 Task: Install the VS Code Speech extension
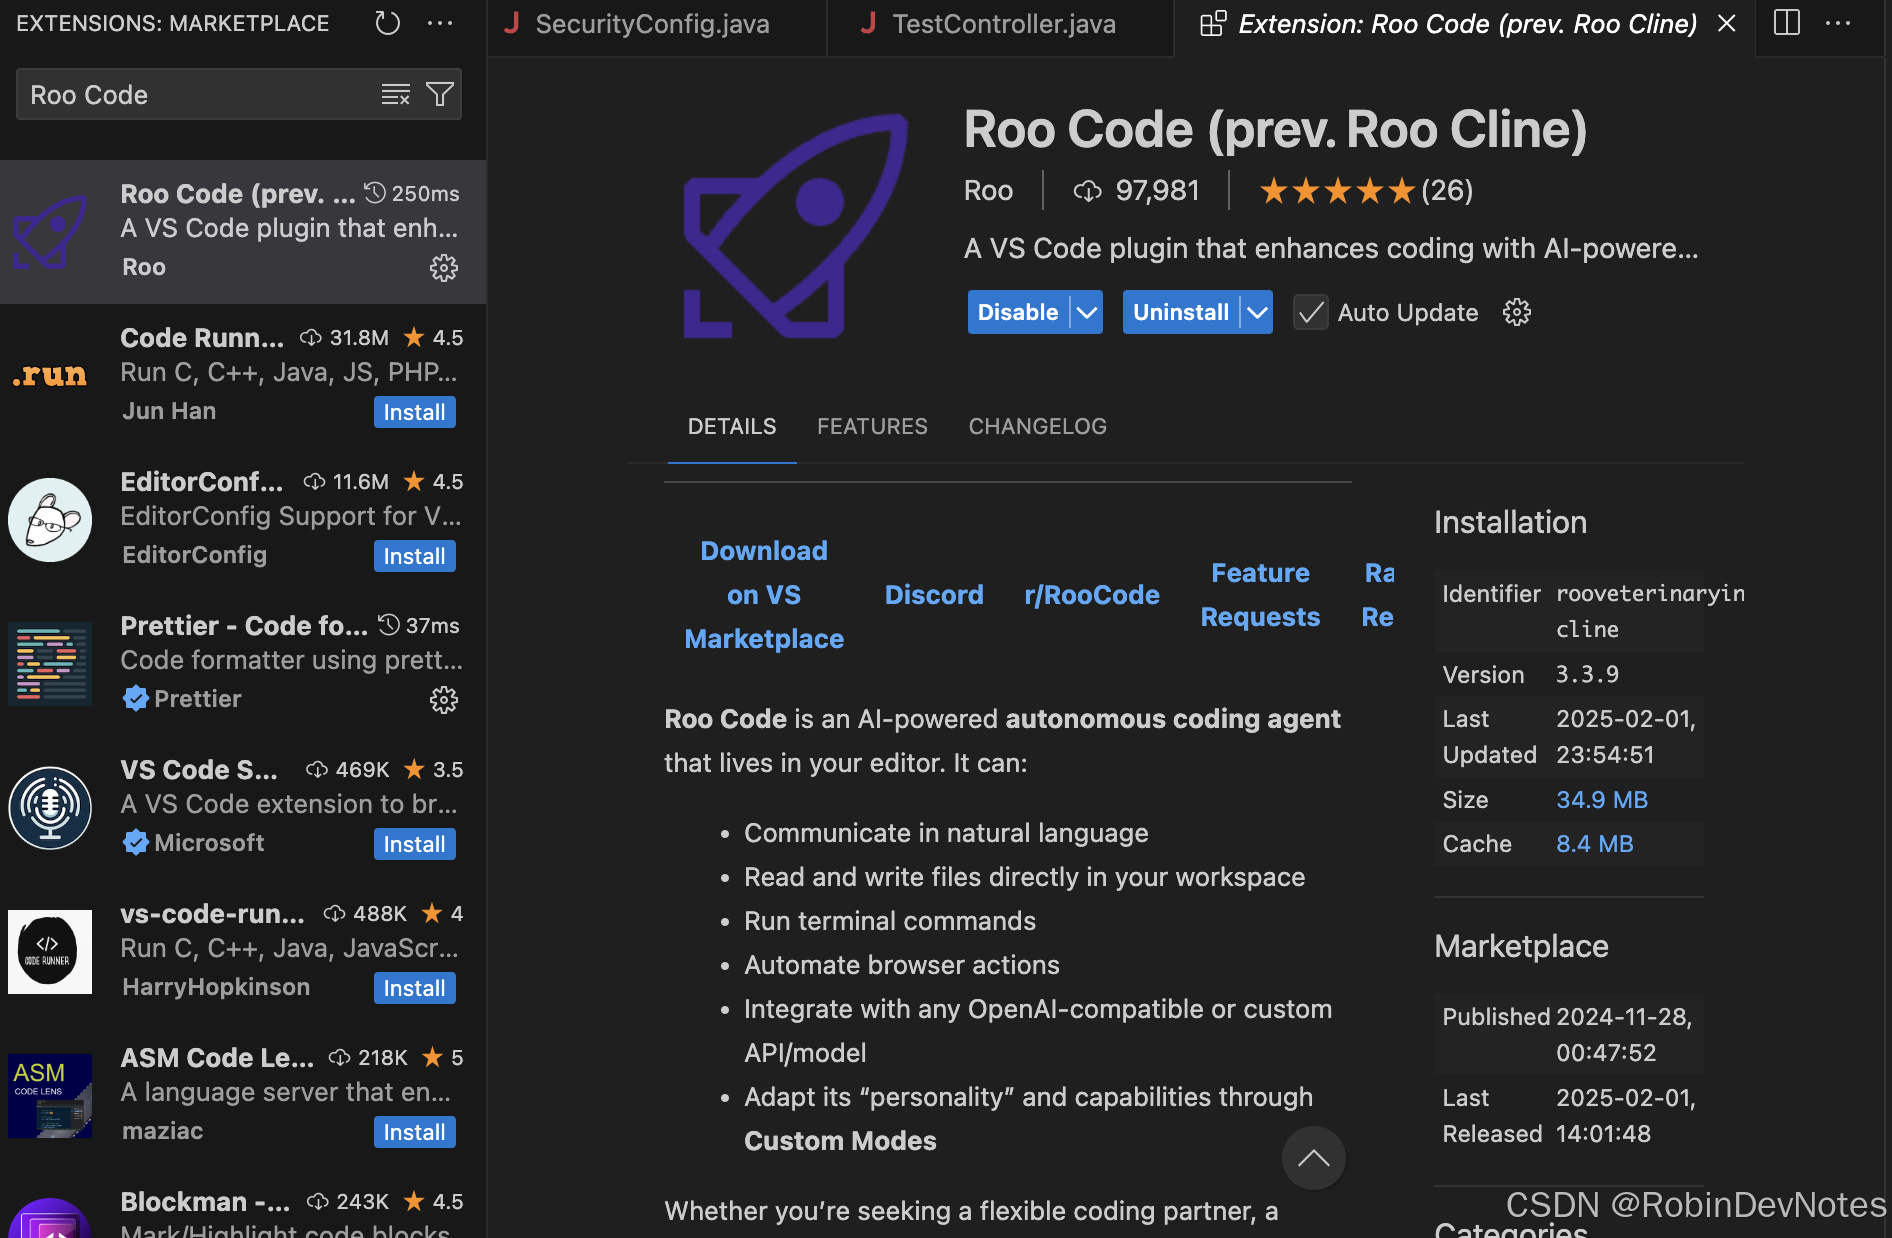coord(414,844)
